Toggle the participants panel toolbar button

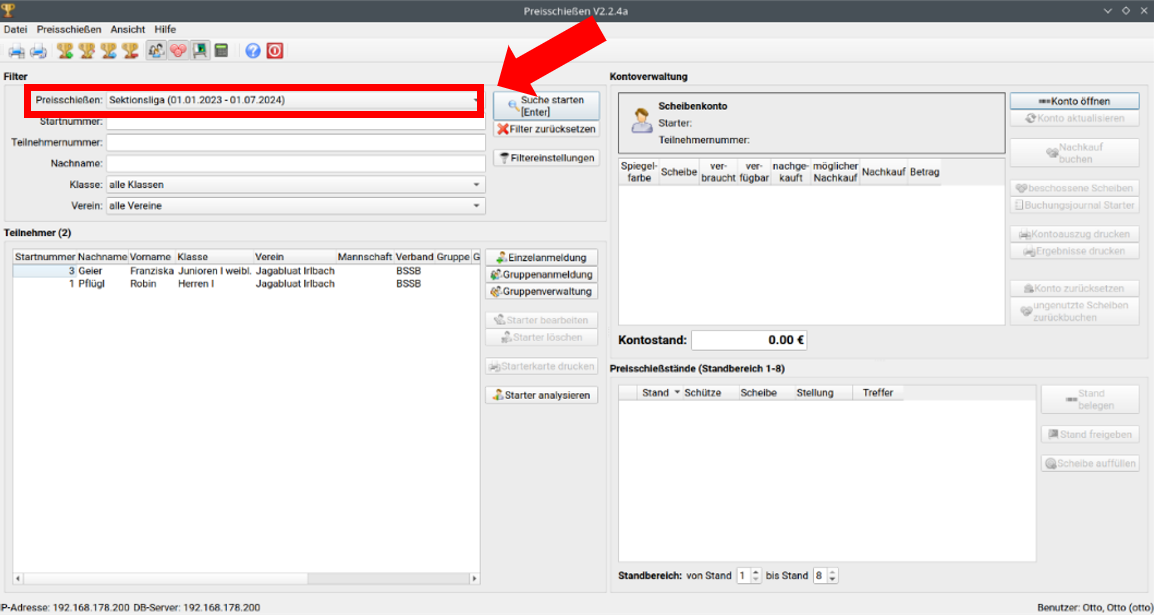(156, 51)
